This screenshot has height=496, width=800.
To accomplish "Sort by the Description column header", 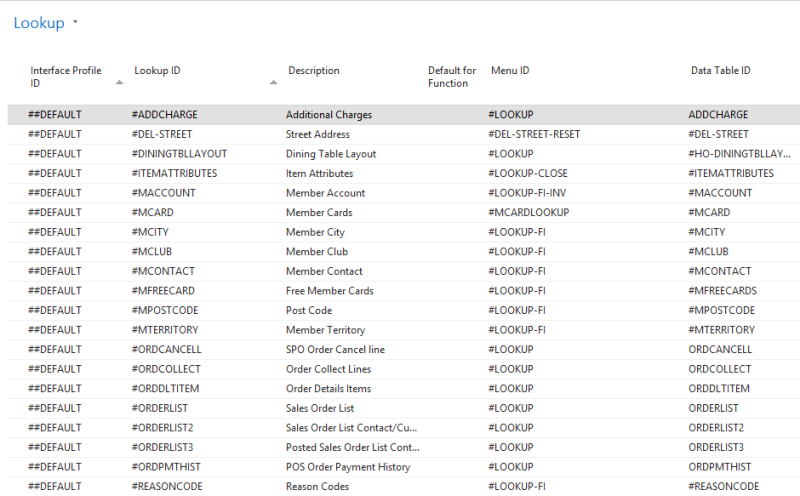I will click(x=313, y=71).
